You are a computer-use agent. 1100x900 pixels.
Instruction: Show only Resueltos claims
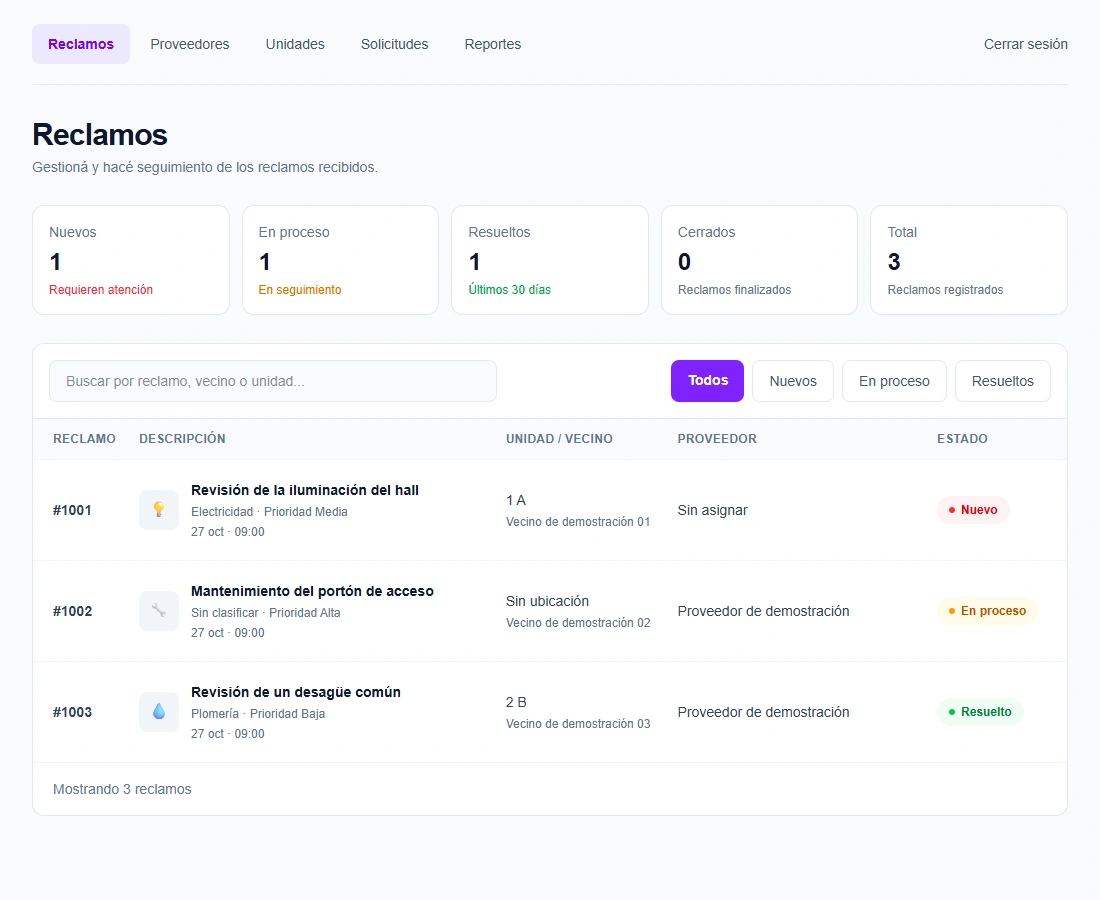tap(1002, 381)
